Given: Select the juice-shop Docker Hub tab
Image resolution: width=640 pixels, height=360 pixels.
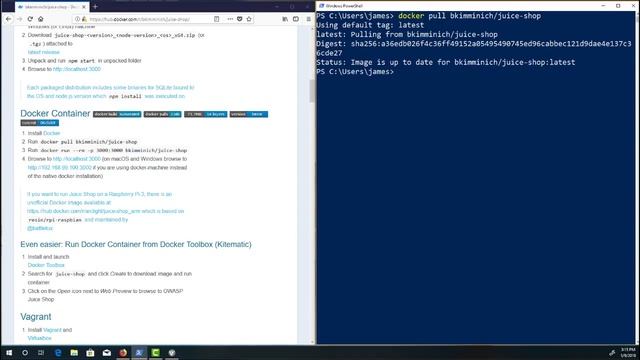Looking at the screenshot, I should click(x=52, y=7).
